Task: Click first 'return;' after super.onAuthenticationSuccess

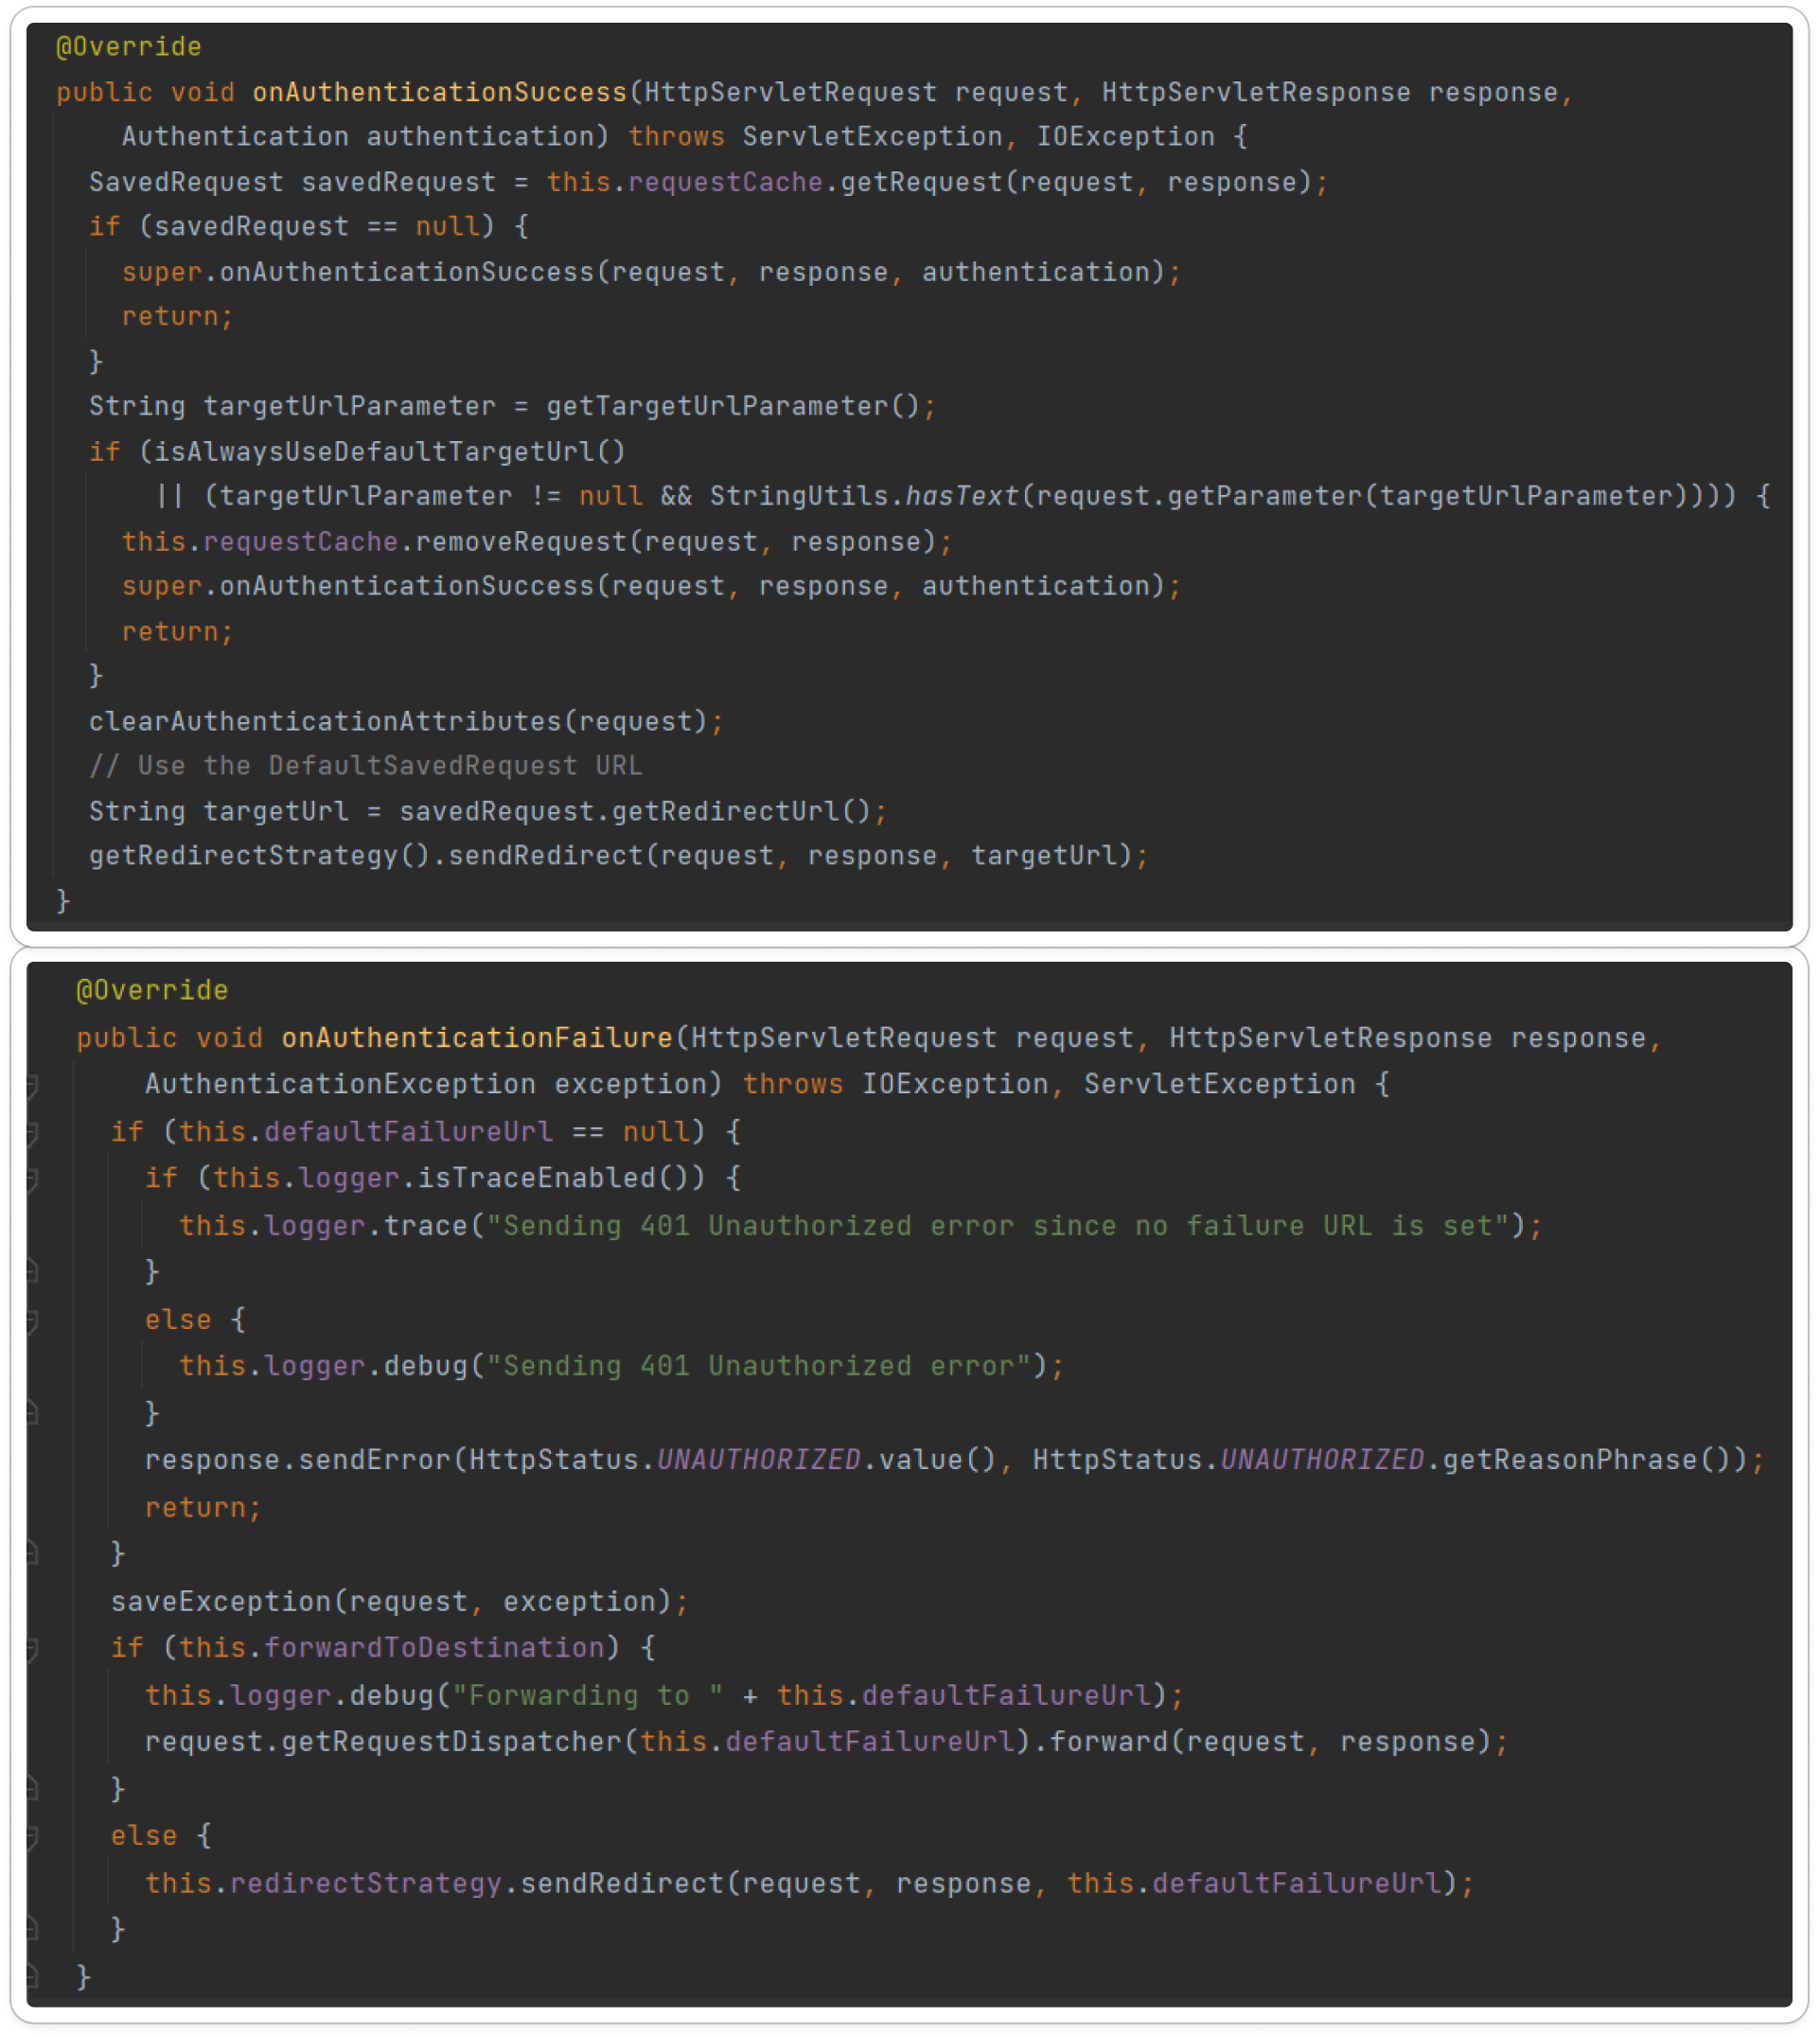Action: (178, 317)
